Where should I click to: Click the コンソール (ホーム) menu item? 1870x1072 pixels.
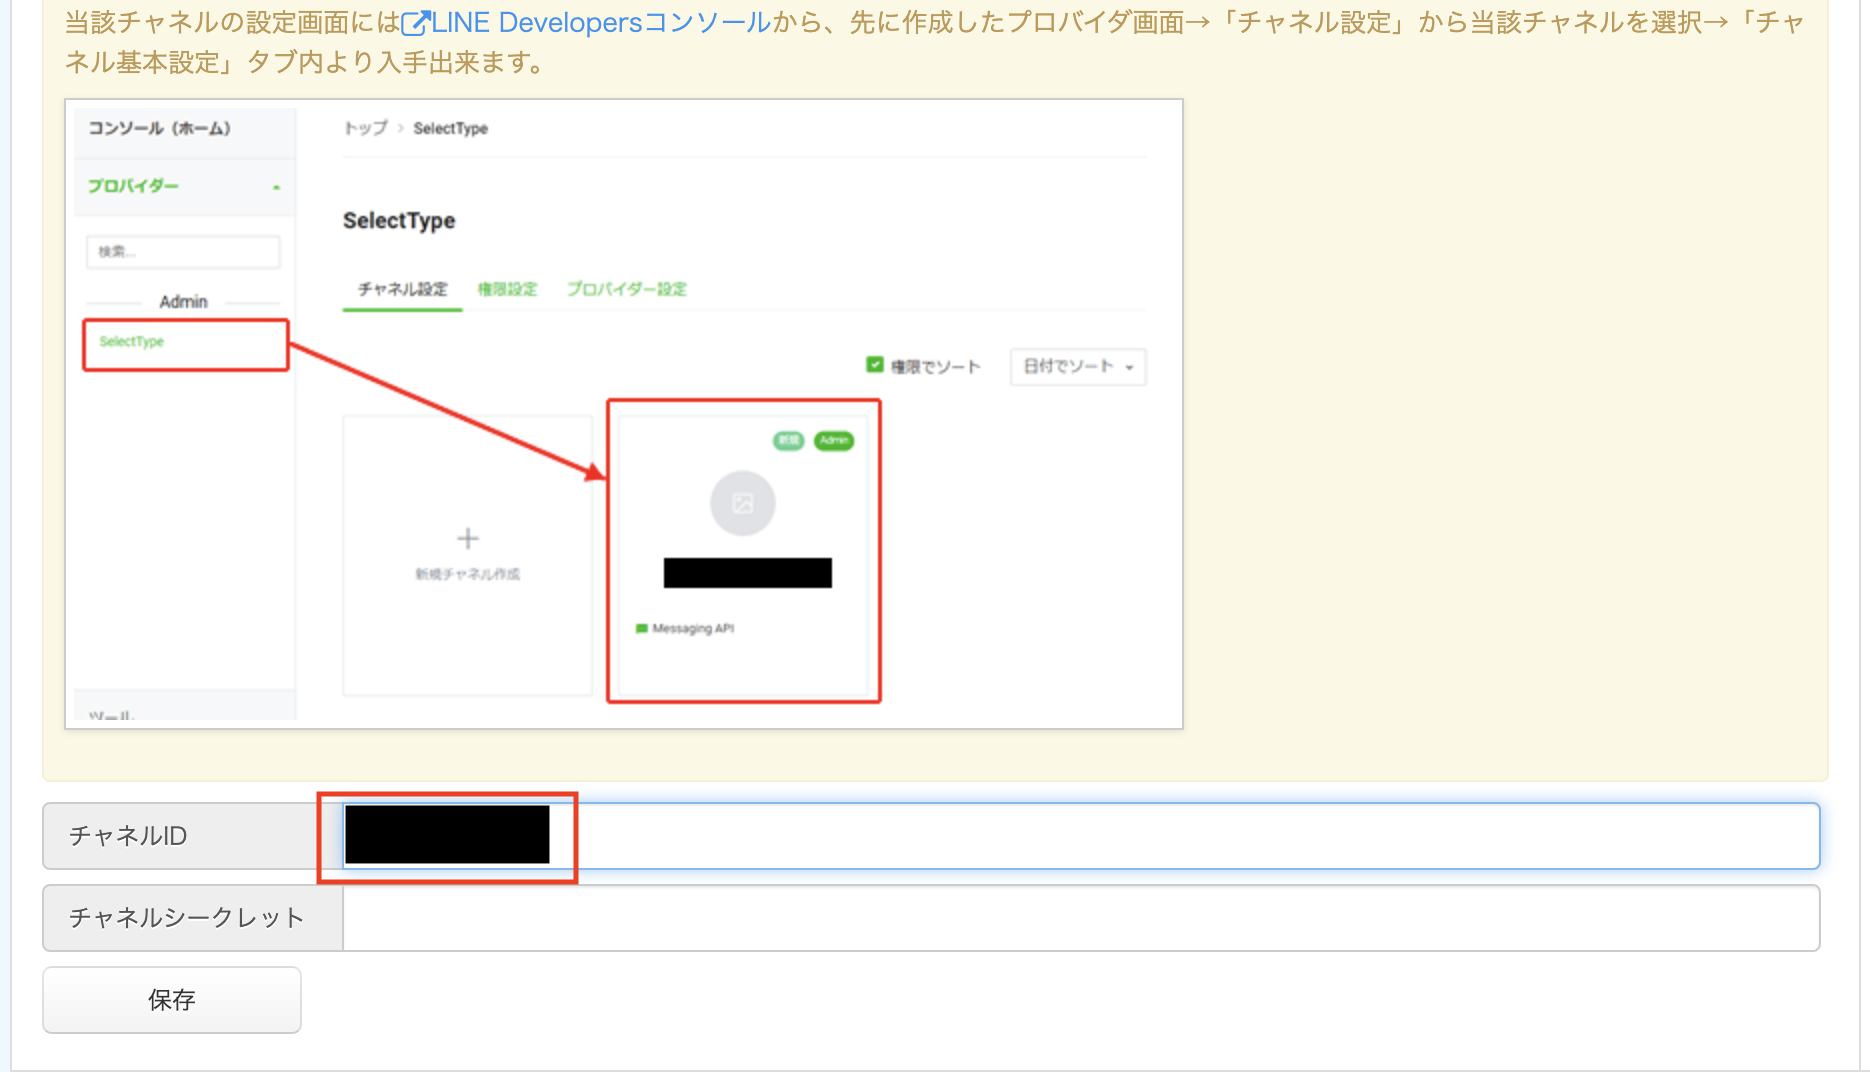click(160, 128)
